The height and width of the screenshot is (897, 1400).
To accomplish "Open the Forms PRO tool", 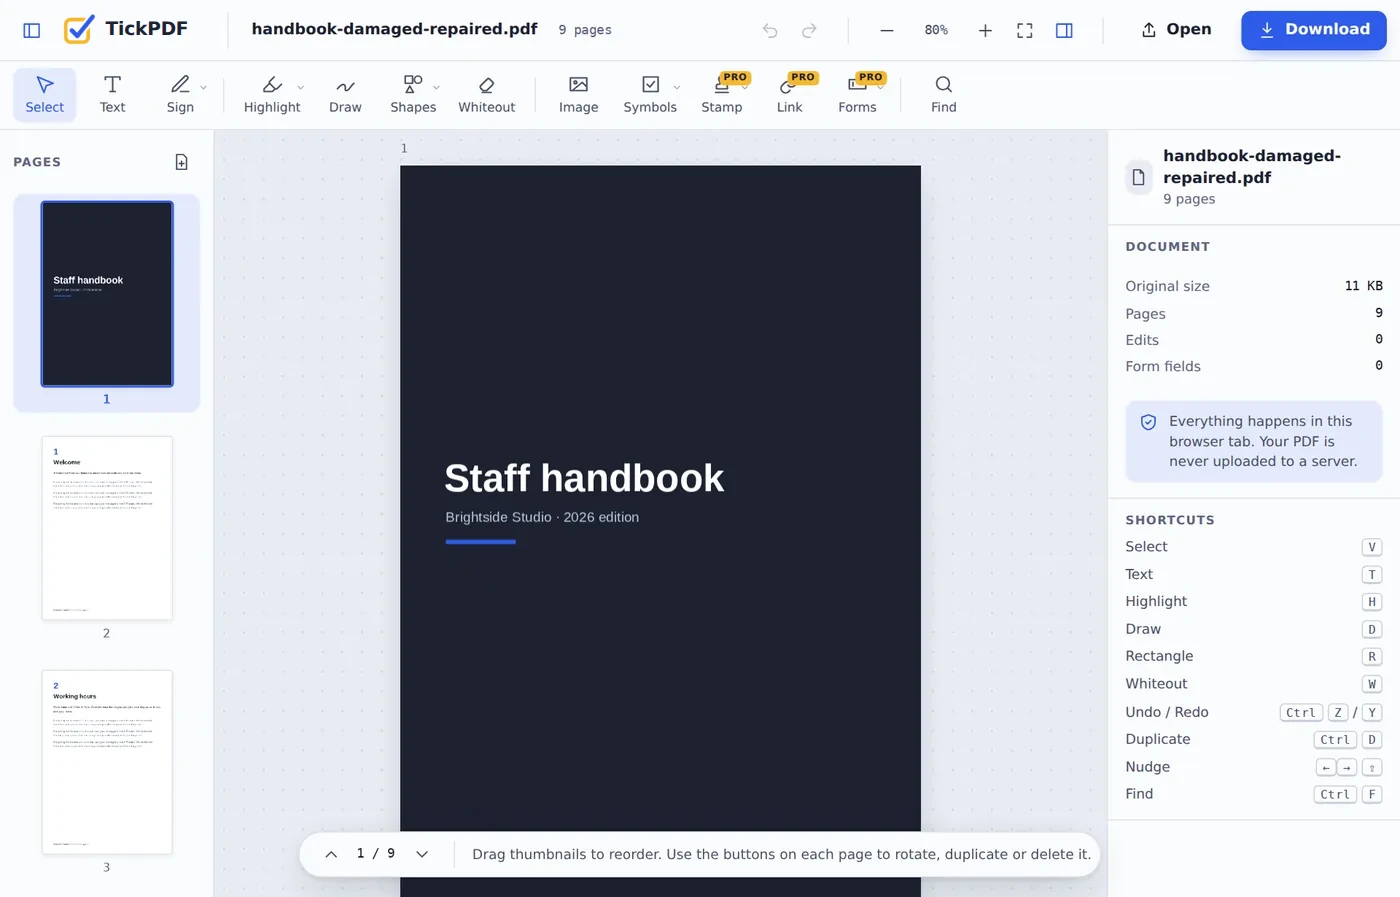I will 858,95.
